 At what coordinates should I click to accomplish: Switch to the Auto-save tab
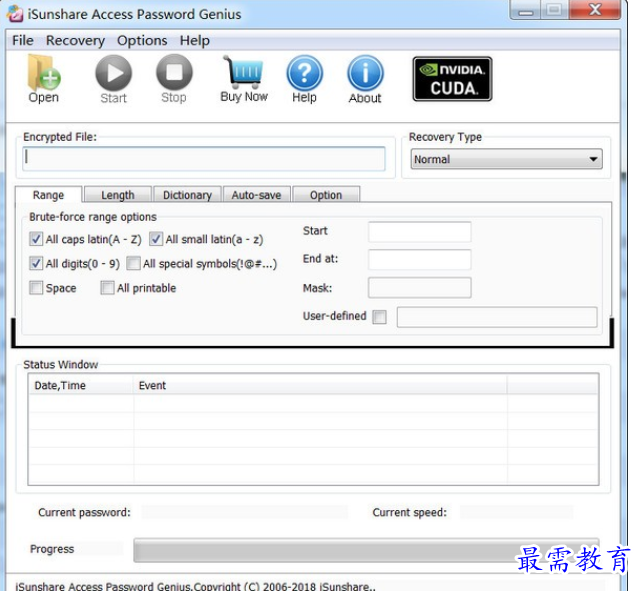[x=257, y=195]
